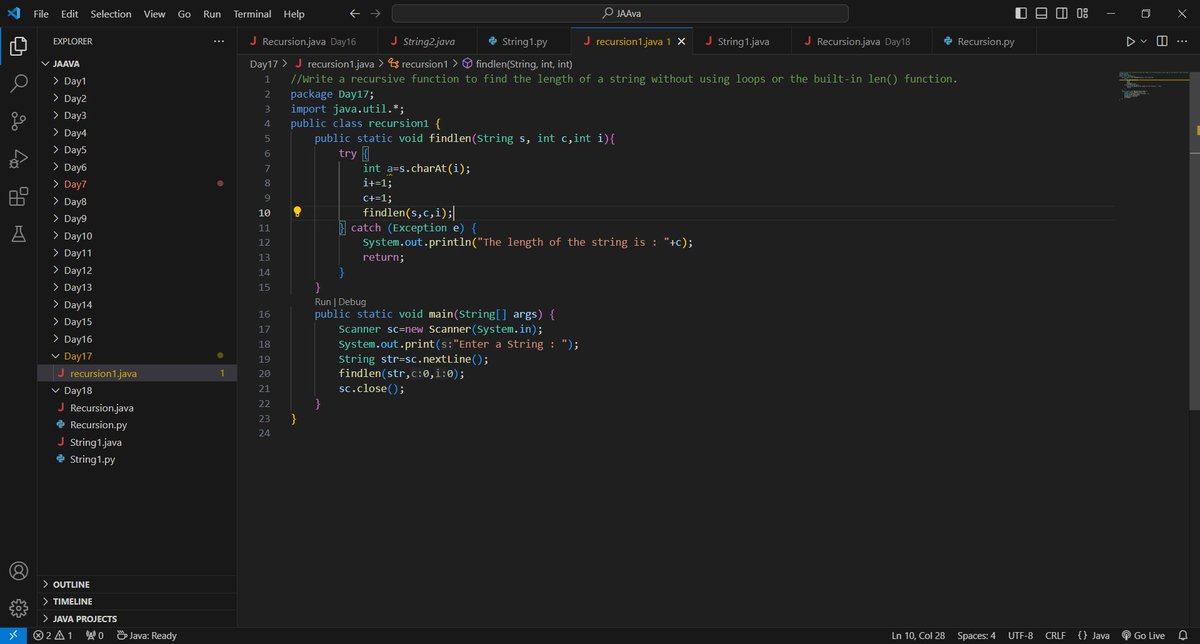The width and height of the screenshot is (1200, 644).
Task: Click the Java: Ready status item
Action: click(x=147, y=635)
